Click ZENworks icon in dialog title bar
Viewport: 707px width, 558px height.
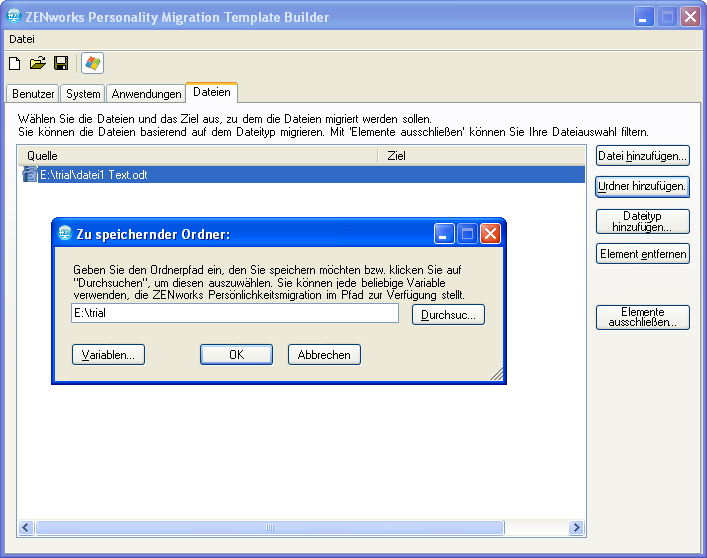65,233
